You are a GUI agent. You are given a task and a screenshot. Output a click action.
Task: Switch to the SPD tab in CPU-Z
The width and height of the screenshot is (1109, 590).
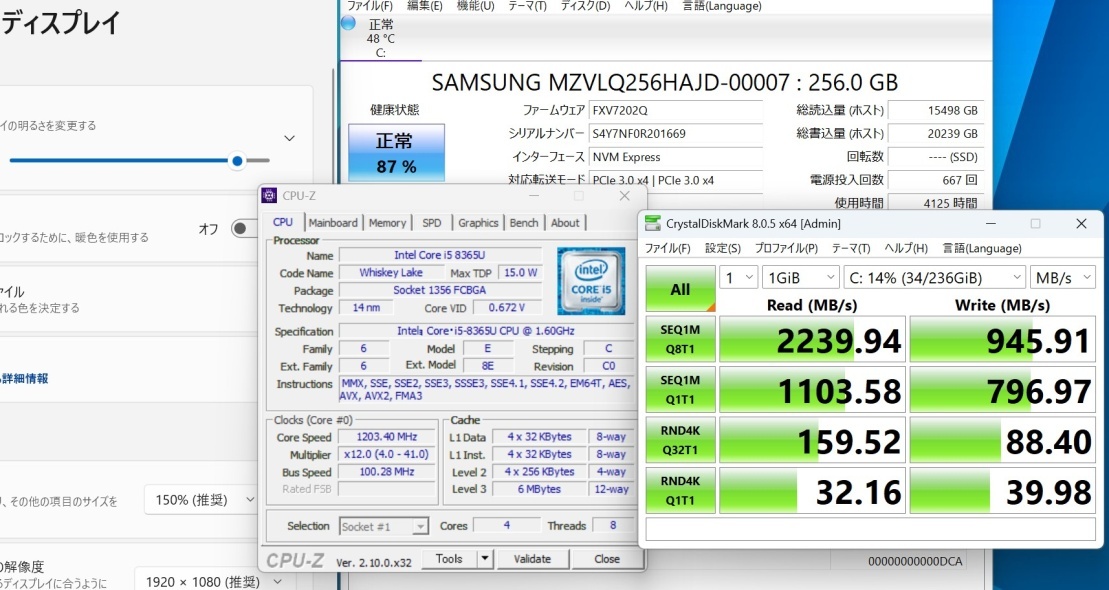click(431, 223)
